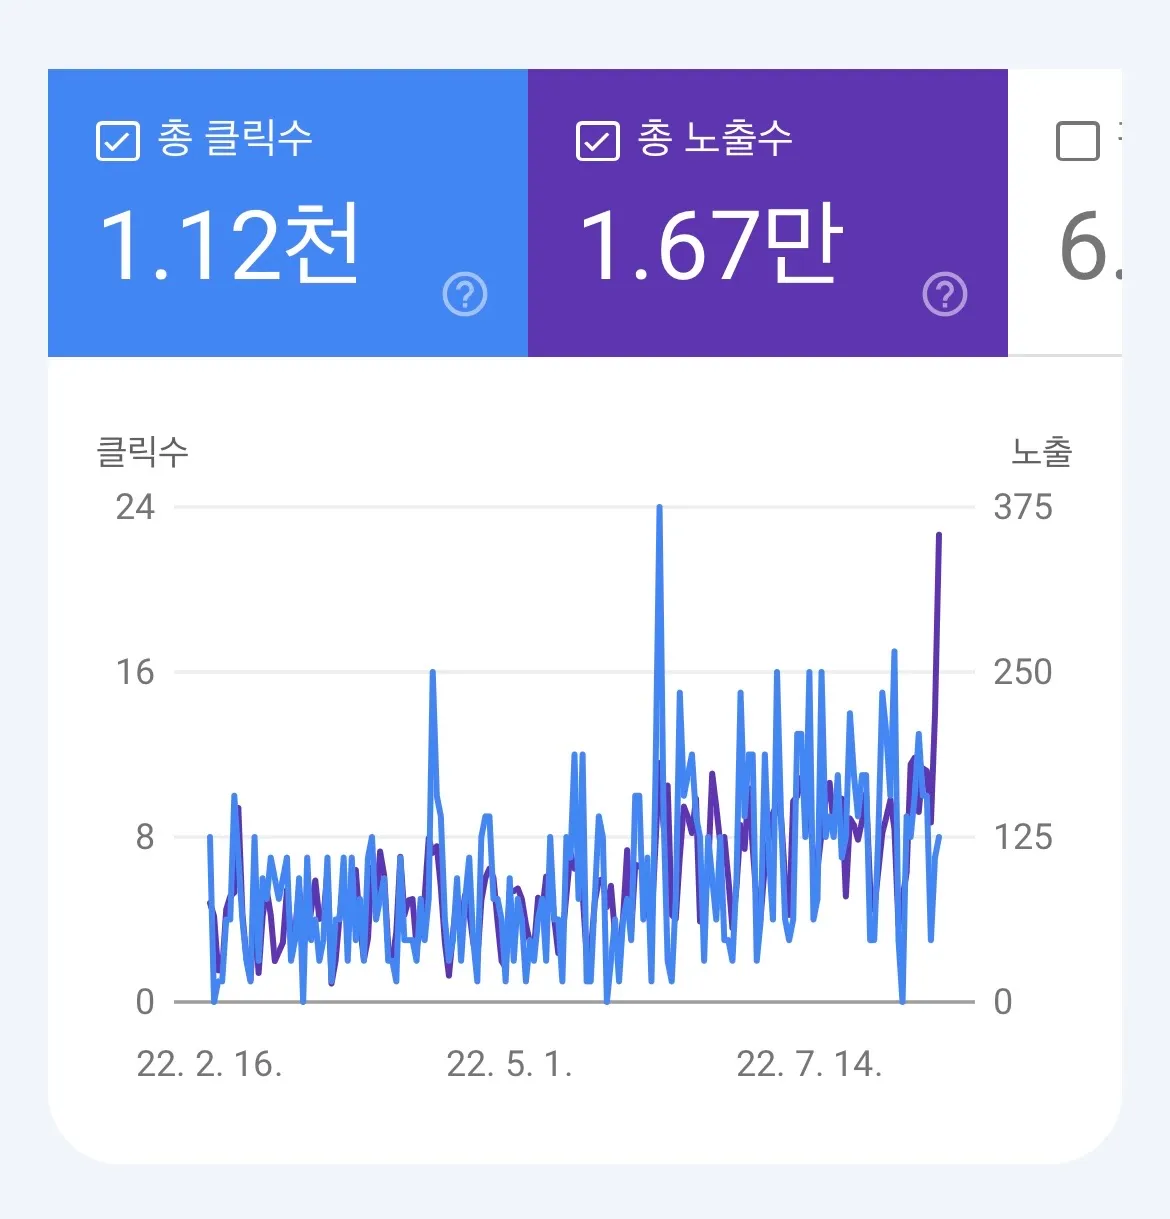The width and height of the screenshot is (1170, 1219).
Task: Click the 22. 7. 14. date label
Action: (809, 1064)
